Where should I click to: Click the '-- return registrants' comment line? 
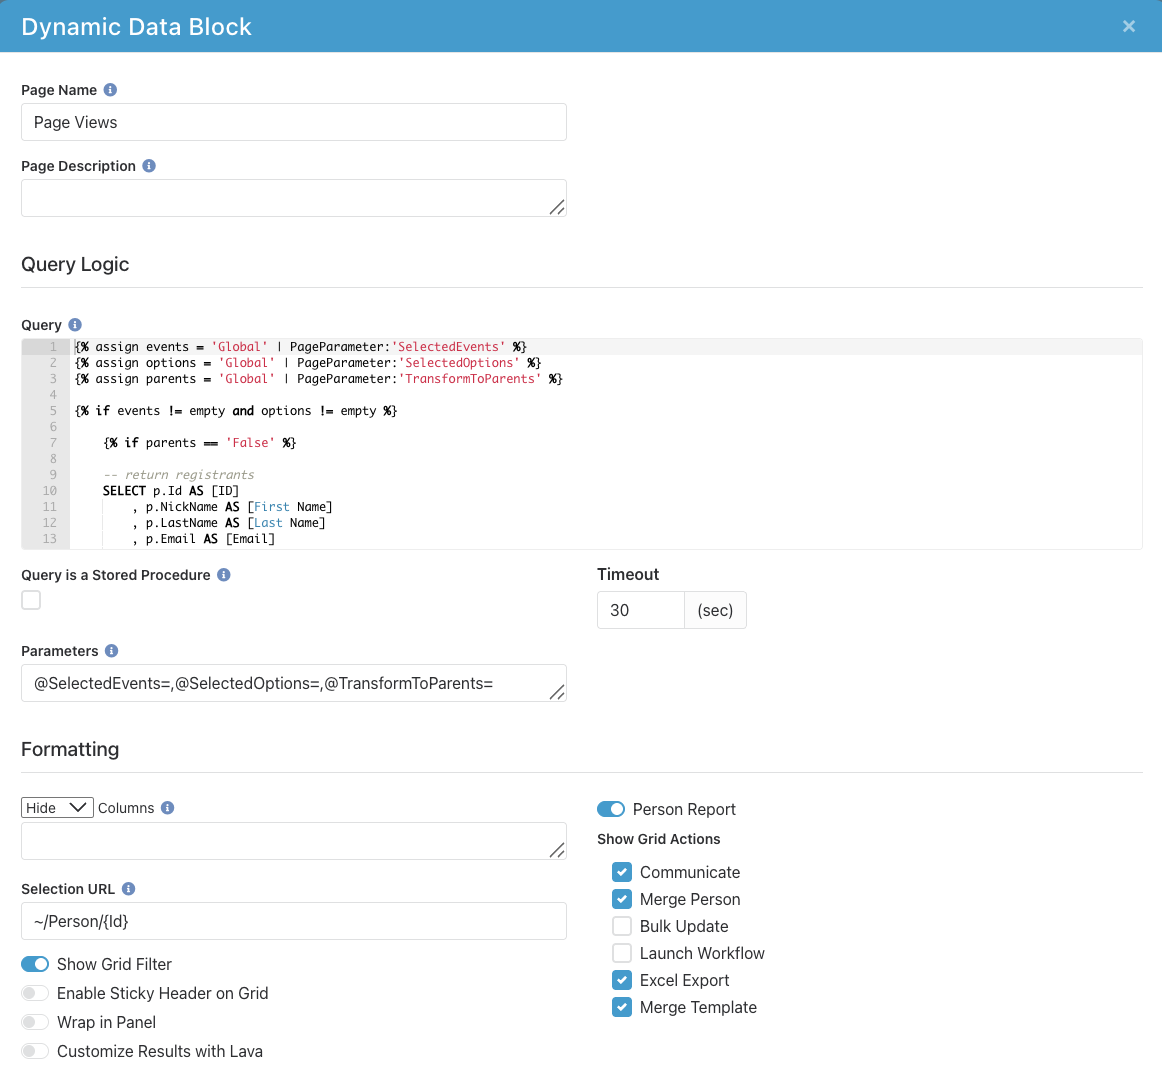[179, 474]
